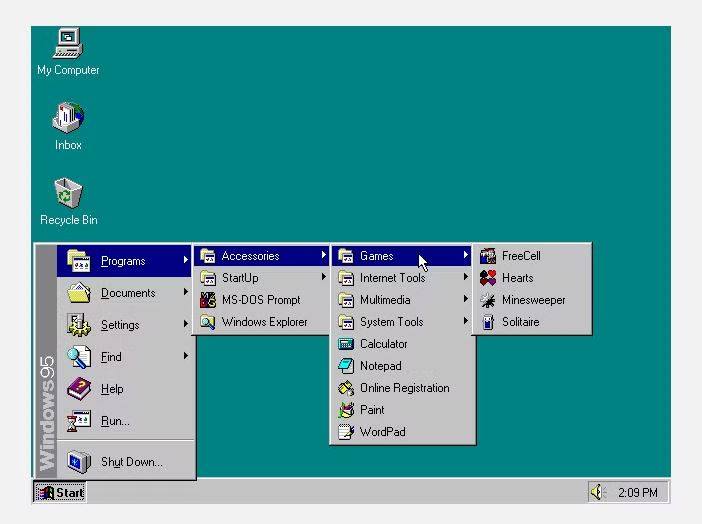Expand StartUp submenu arrow
The width and height of the screenshot is (702, 524).
coord(323,277)
